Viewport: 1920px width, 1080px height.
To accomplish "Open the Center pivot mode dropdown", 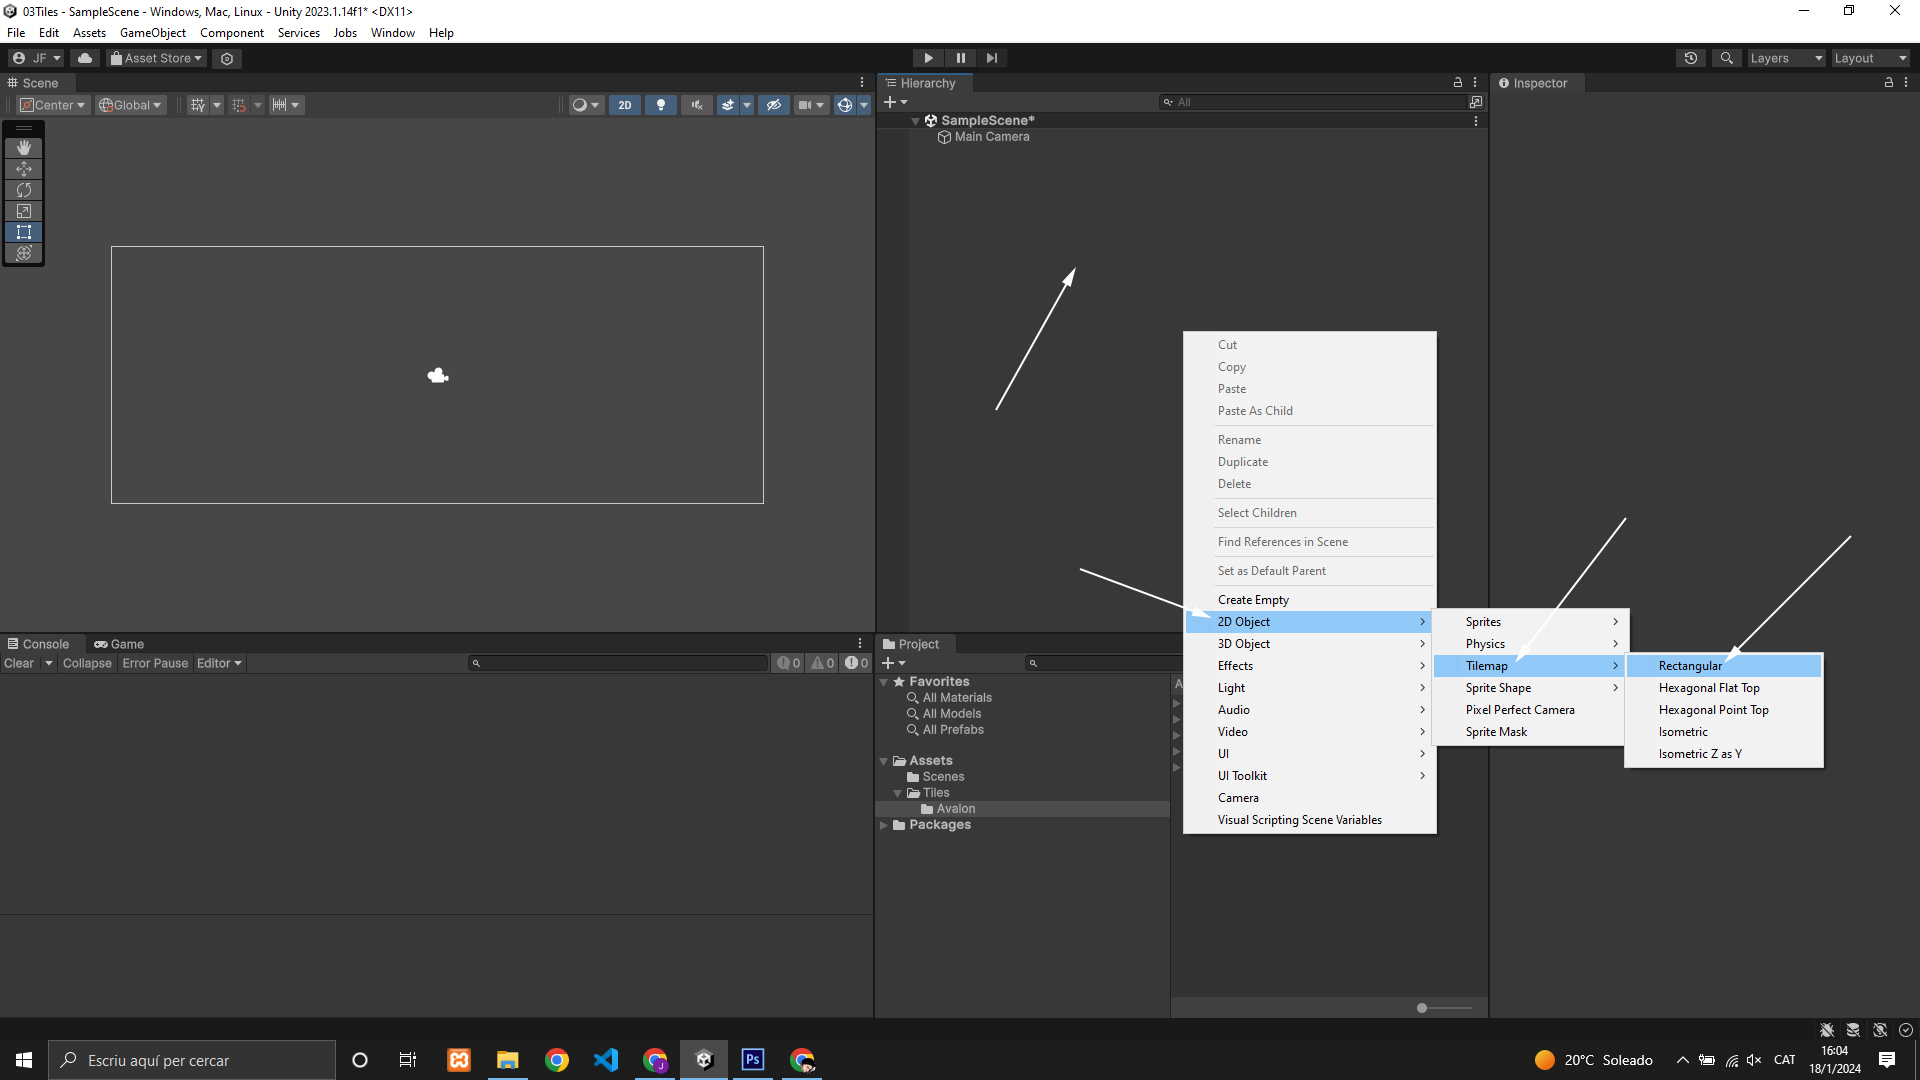I will point(54,105).
